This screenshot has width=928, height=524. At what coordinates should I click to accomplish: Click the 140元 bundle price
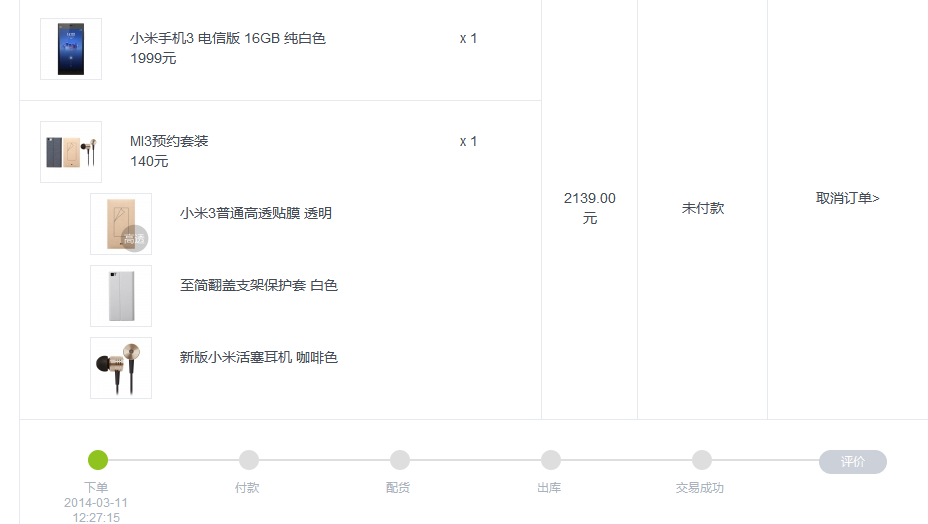(x=149, y=162)
